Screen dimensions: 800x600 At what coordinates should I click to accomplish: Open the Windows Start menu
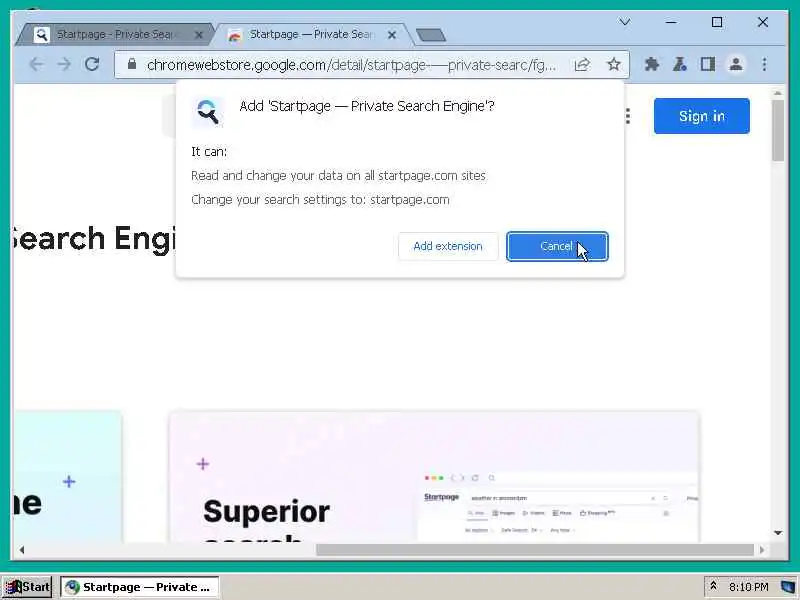click(27, 587)
